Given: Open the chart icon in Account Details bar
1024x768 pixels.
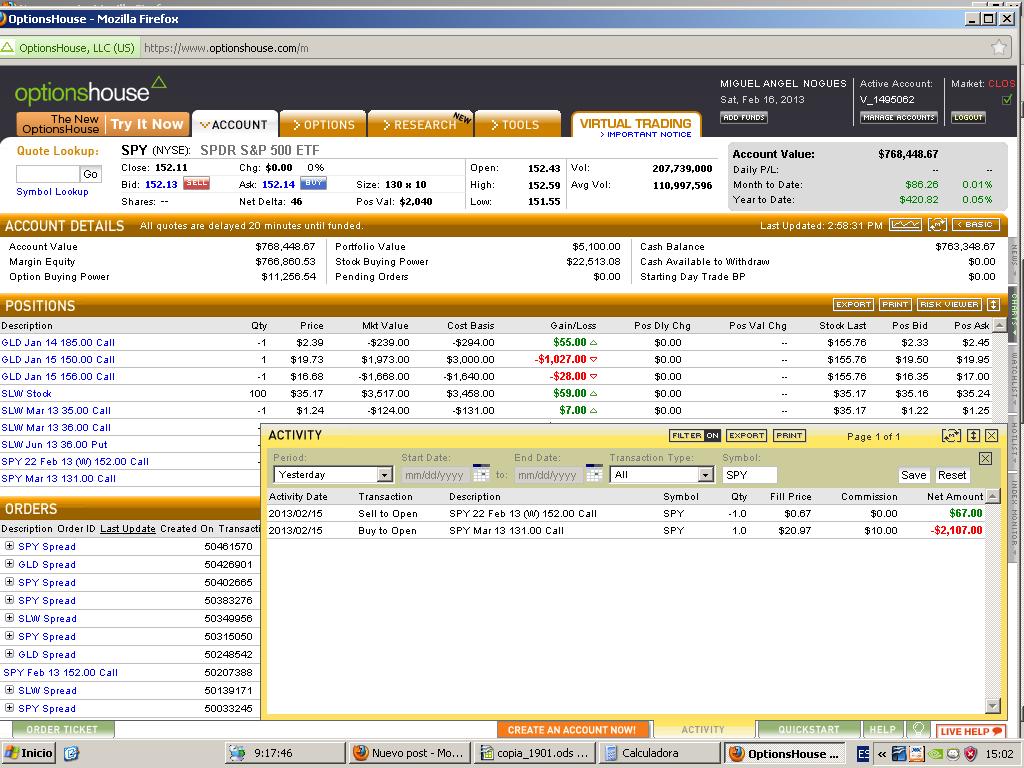Looking at the screenshot, I should tap(906, 225).
